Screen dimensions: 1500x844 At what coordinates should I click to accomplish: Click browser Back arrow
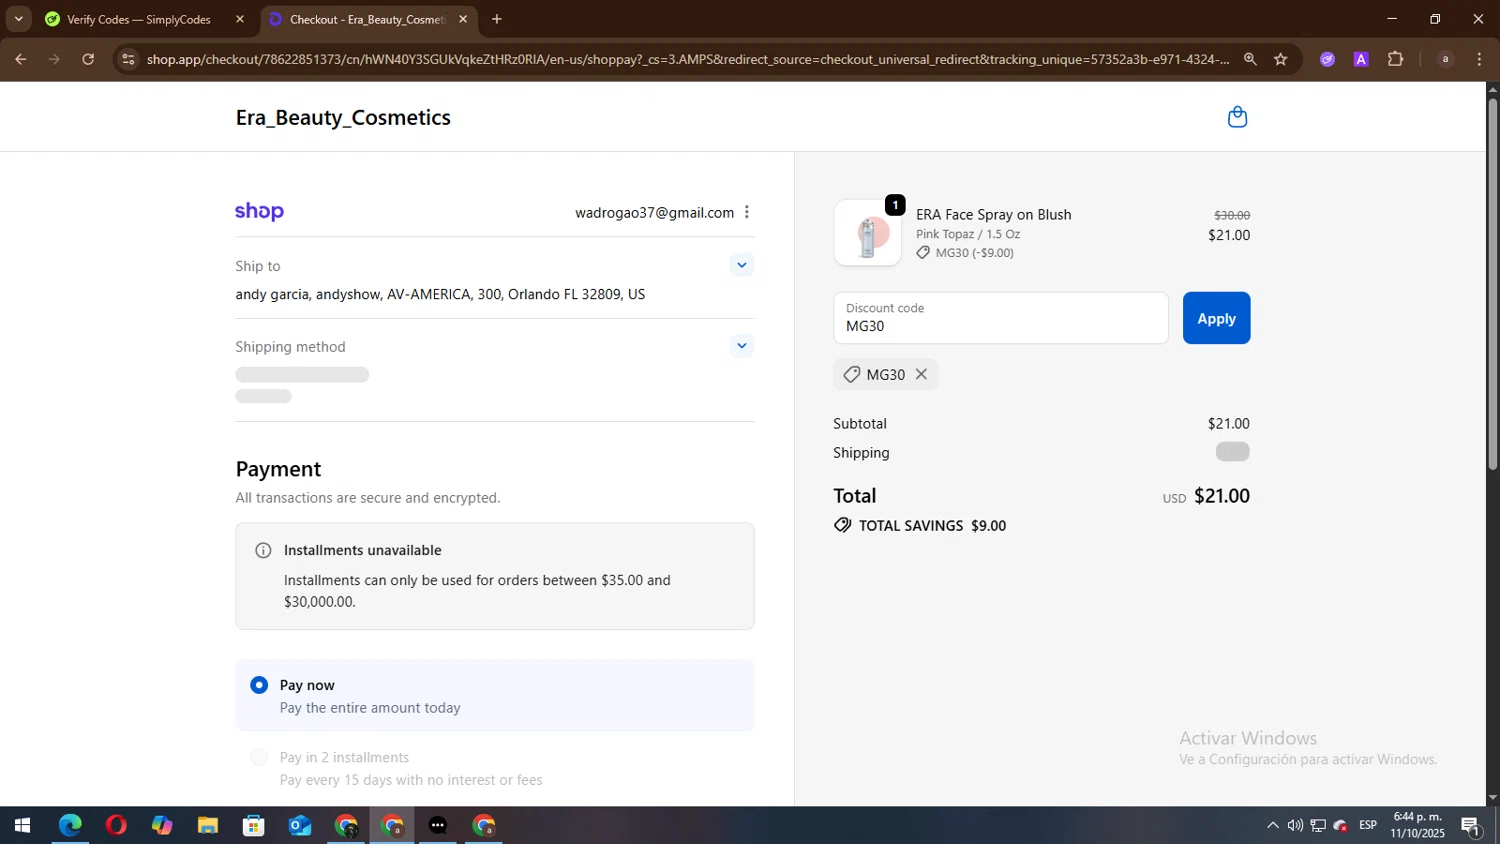click(20, 59)
